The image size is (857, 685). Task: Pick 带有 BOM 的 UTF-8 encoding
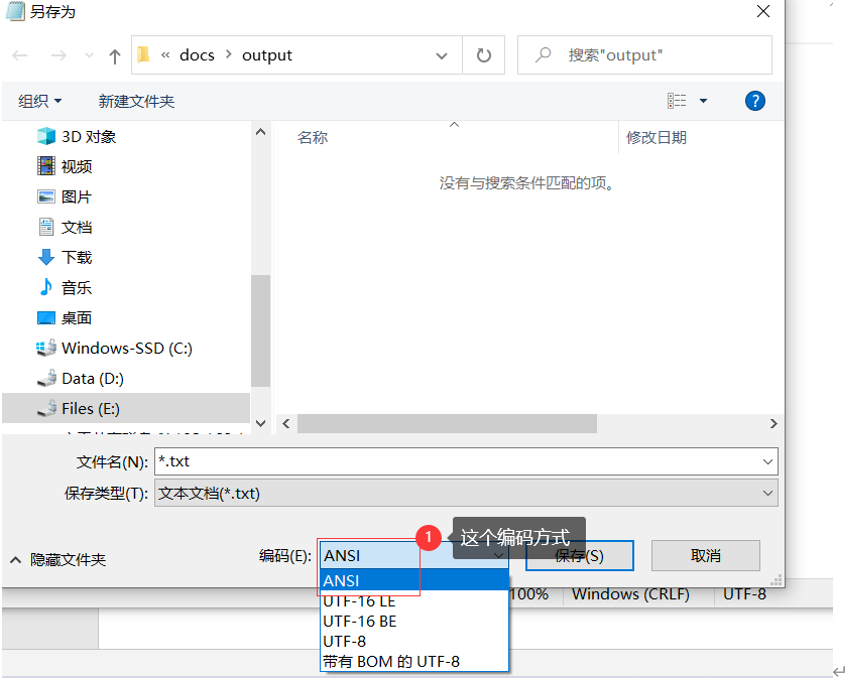pos(391,661)
